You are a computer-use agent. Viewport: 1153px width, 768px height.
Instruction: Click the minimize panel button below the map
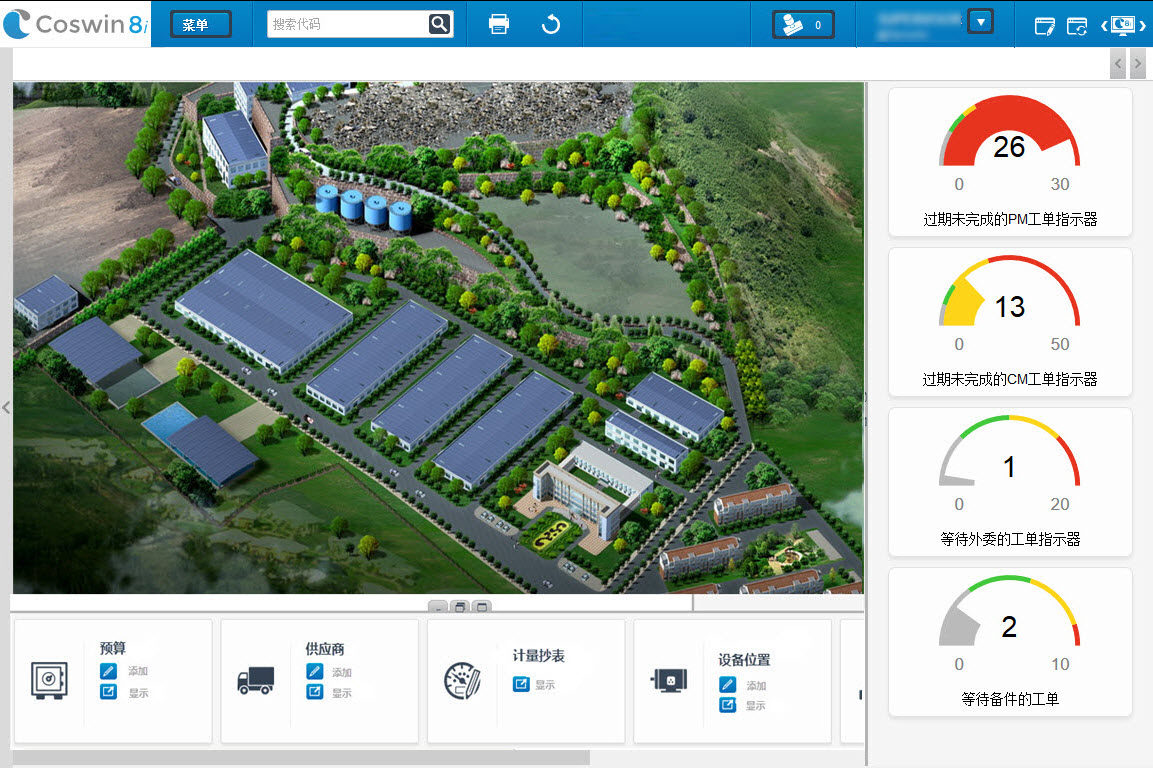pyautogui.click(x=438, y=607)
